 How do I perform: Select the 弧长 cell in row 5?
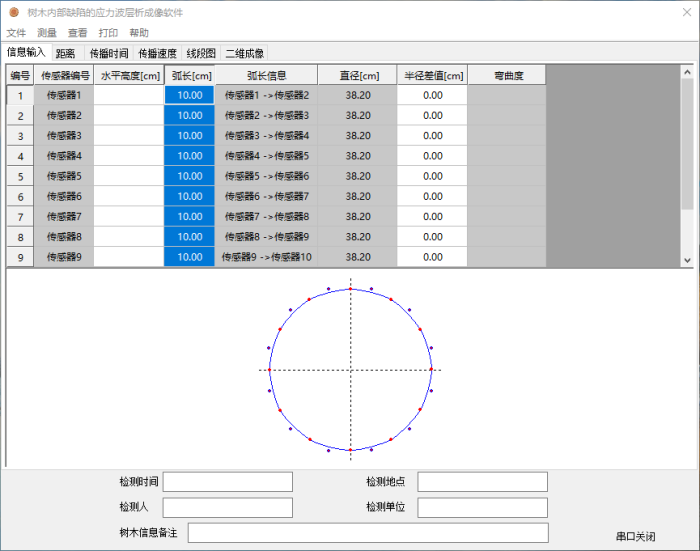click(x=189, y=176)
